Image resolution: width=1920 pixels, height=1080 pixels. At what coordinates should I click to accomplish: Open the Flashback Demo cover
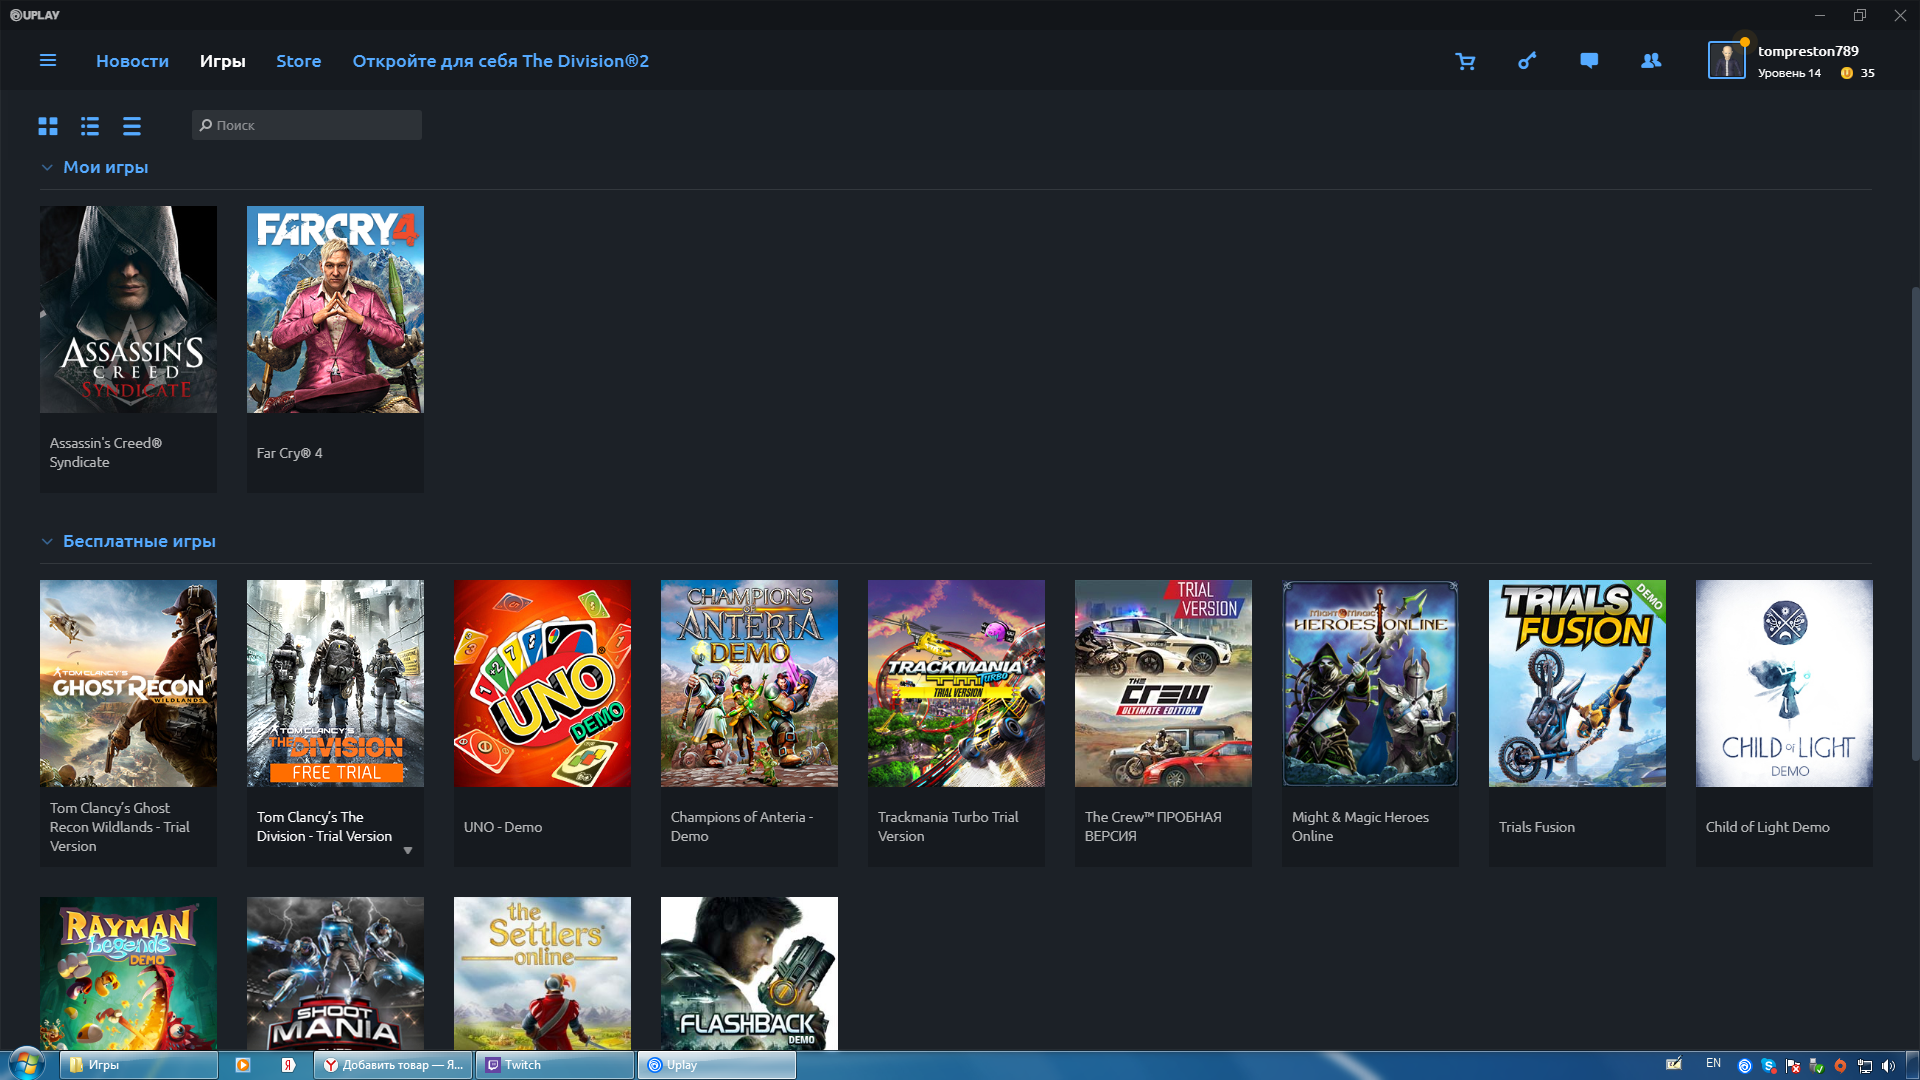point(749,973)
